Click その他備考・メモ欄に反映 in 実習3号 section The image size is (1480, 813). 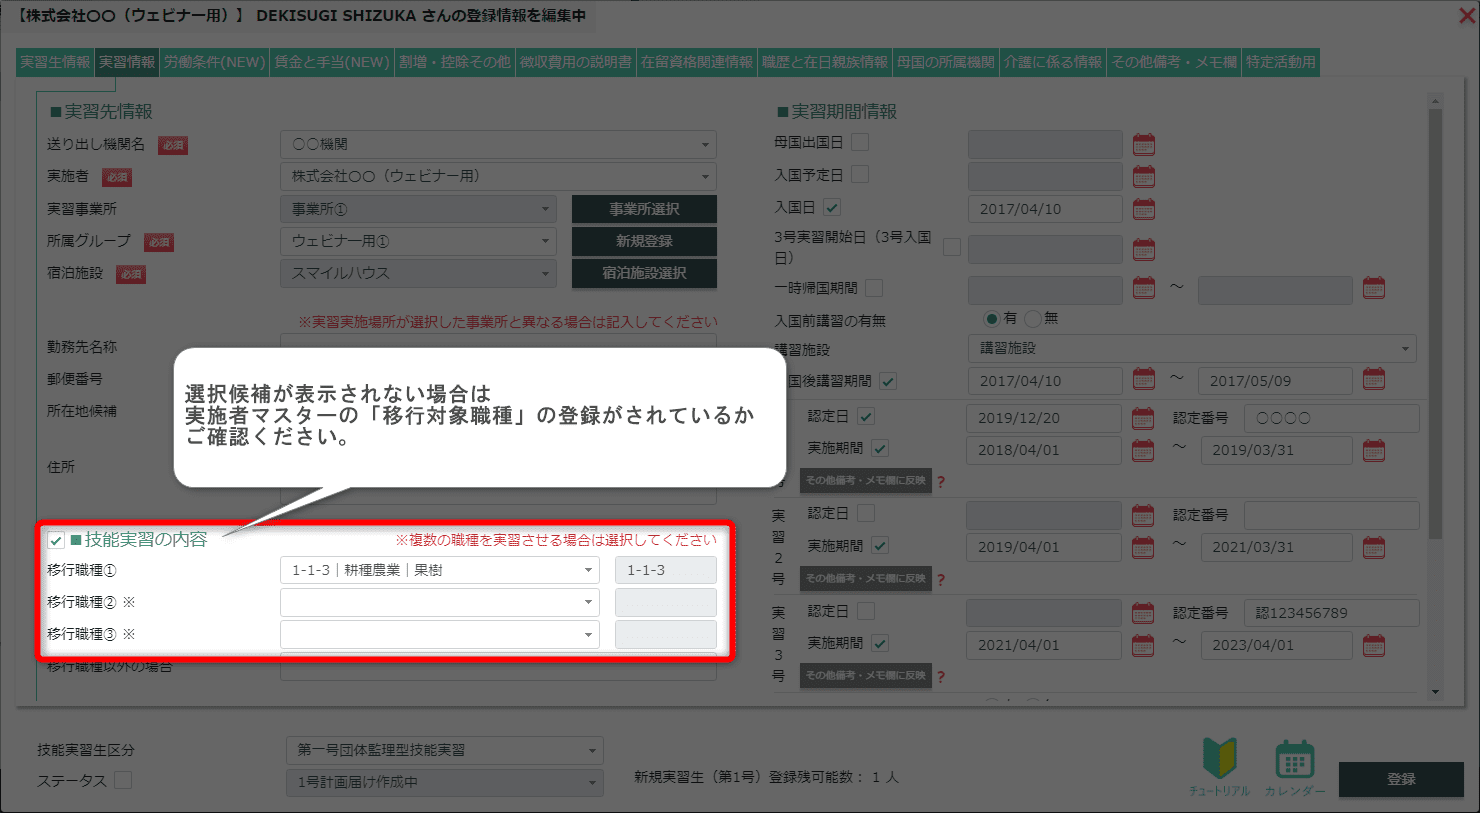pyautogui.click(x=866, y=676)
